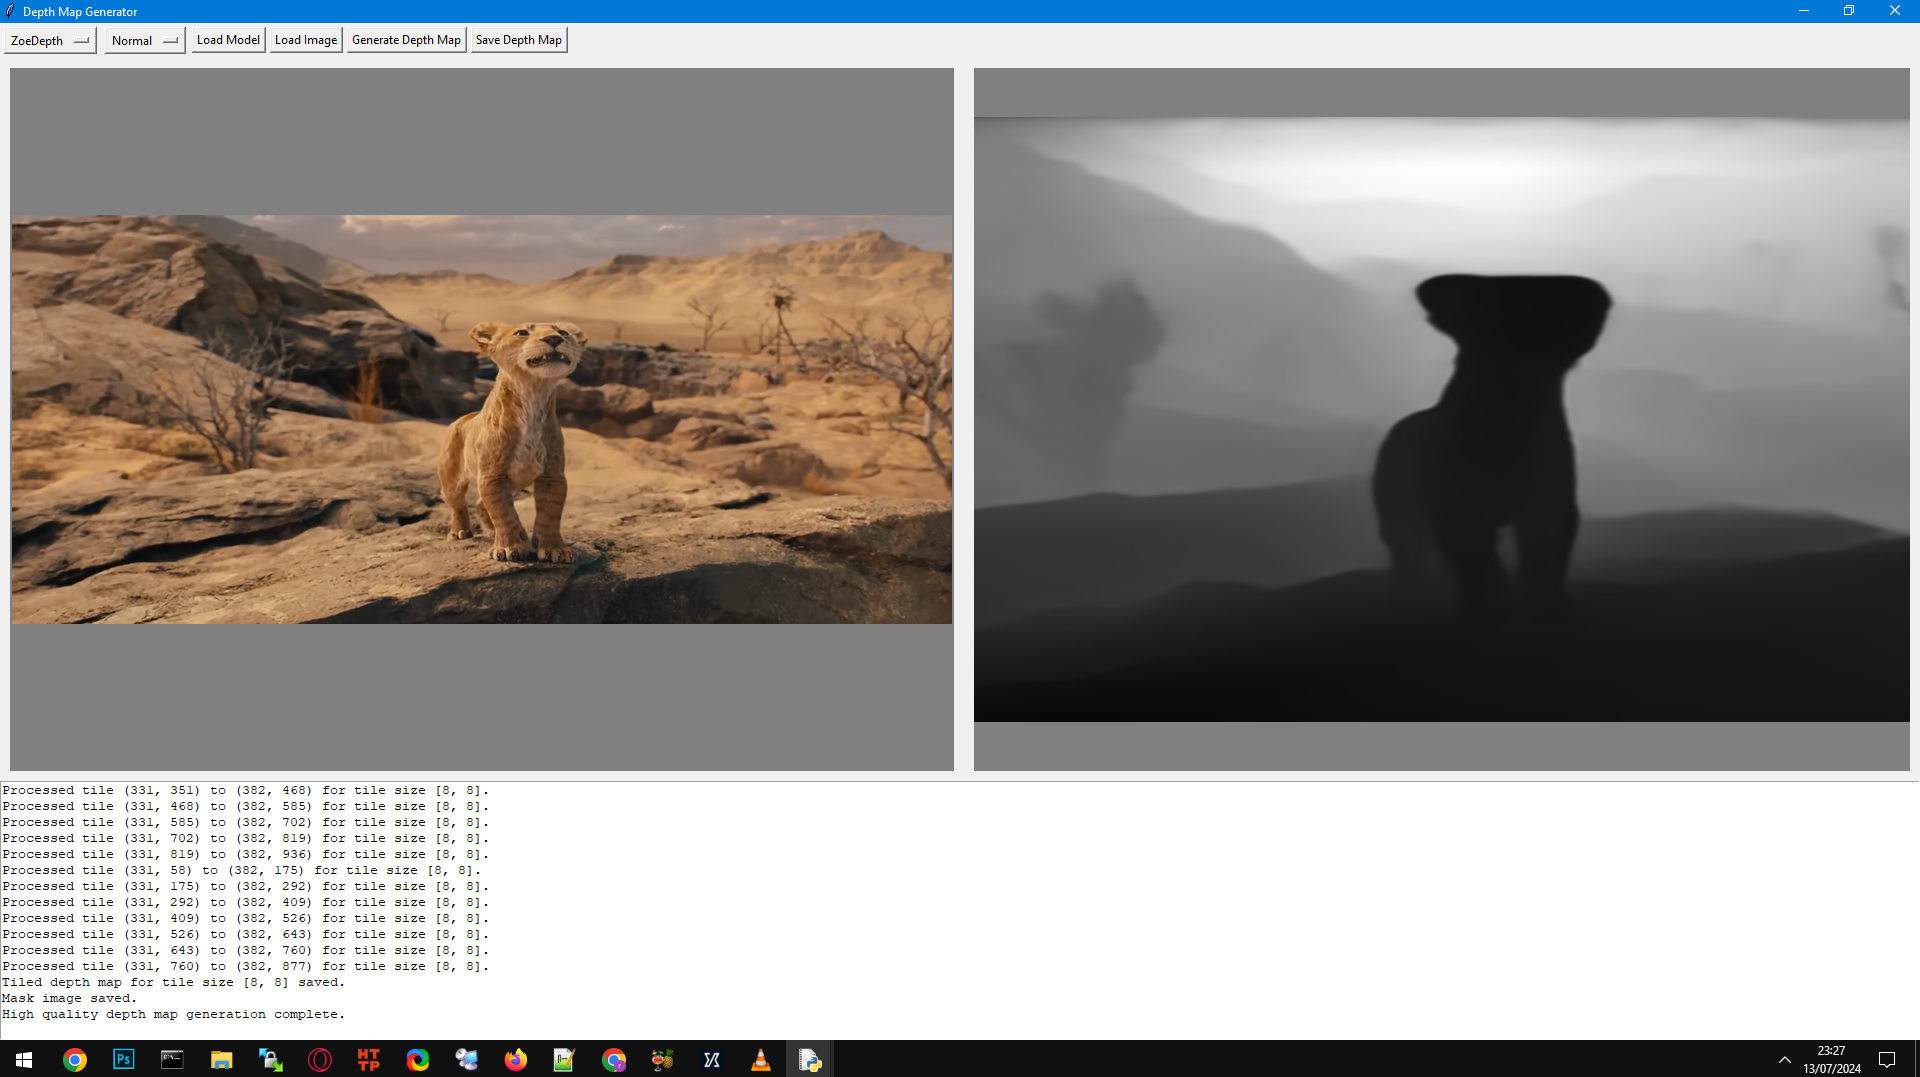Open Firefox from the taskbar

click(515, 1059)
